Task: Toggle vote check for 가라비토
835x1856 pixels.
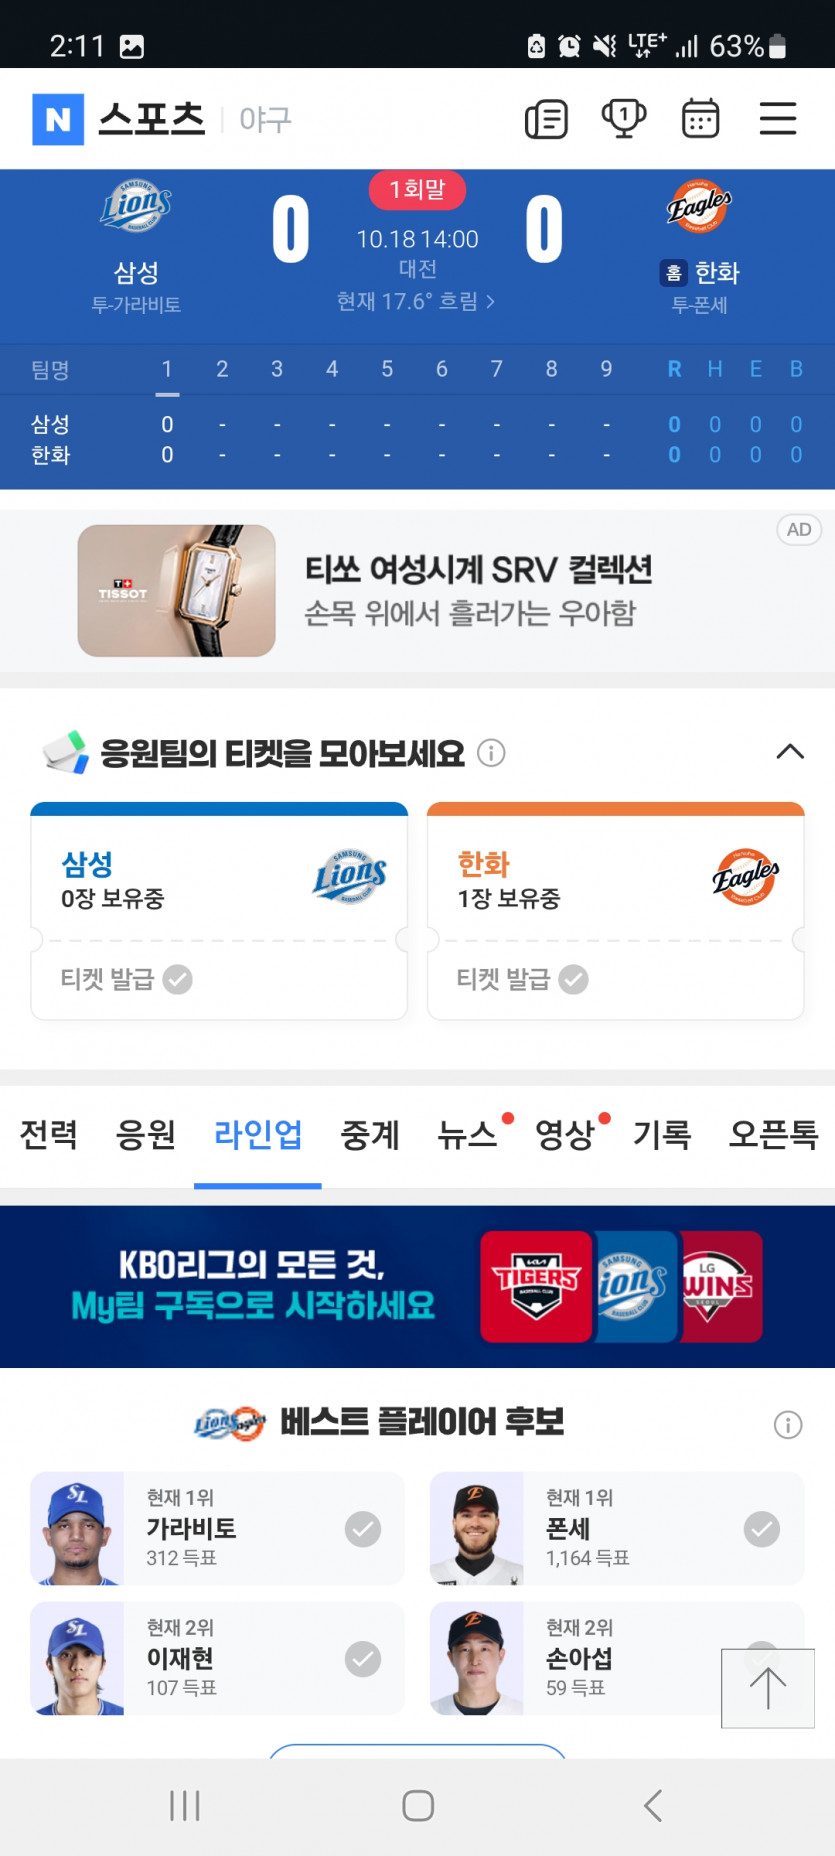Action: click(x=363, y=1529)
